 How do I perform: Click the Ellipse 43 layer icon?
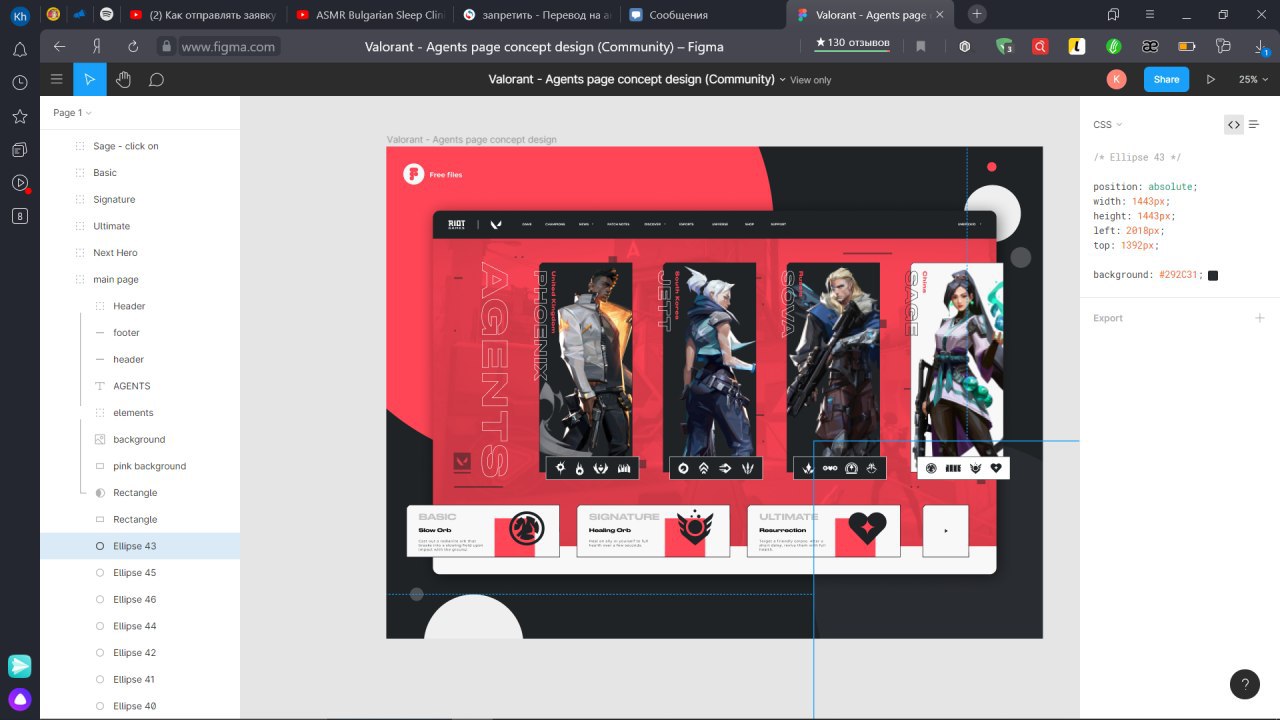tap(99, 546)
